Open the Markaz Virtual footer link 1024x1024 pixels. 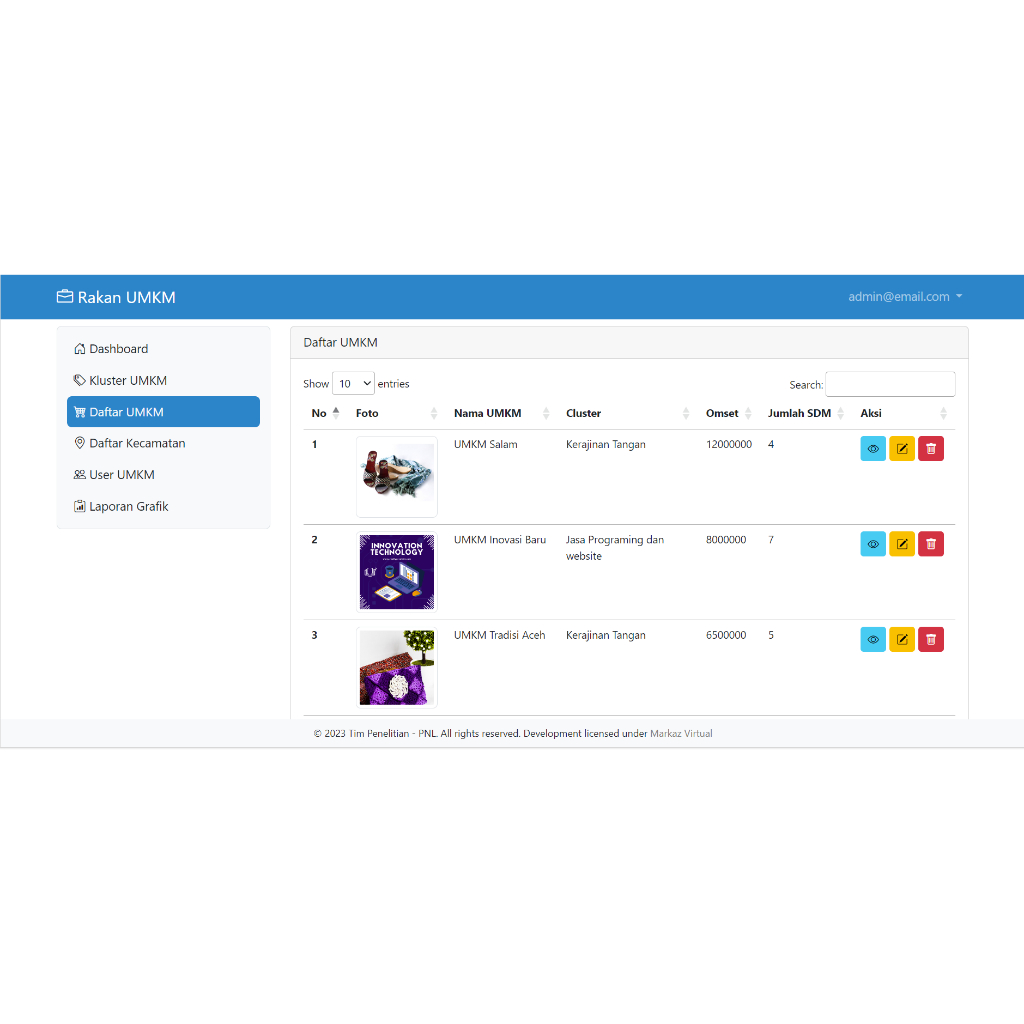[x=681, y=734]
